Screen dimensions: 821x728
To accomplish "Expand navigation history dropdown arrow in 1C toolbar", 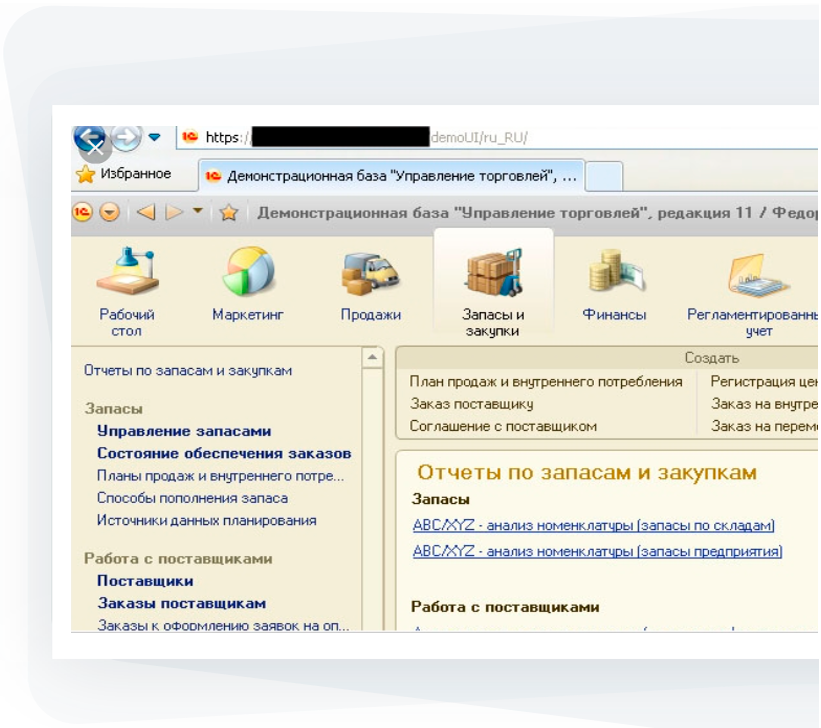I will tap(198, 212).
